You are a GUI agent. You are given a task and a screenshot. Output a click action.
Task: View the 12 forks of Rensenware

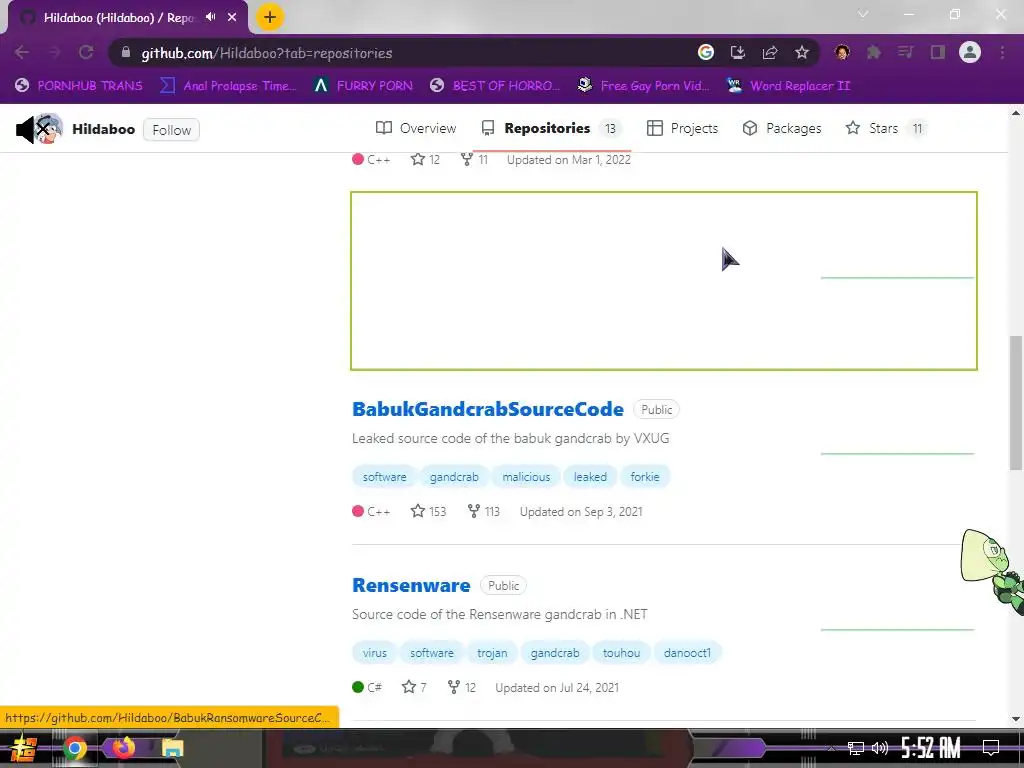point(462,687)
